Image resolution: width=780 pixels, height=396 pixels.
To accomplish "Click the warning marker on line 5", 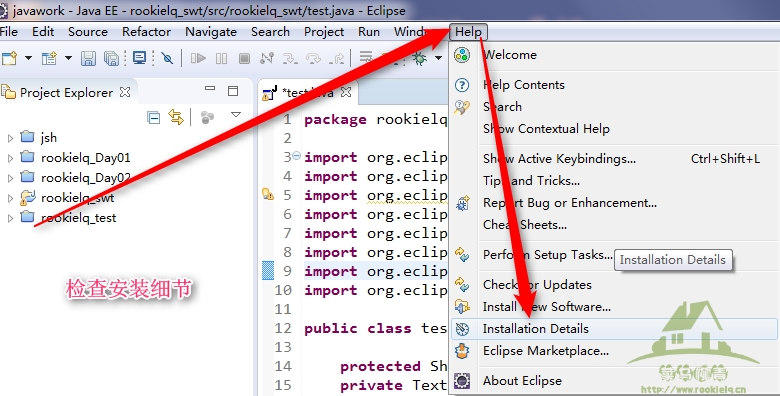I will (x=268, y=195).
